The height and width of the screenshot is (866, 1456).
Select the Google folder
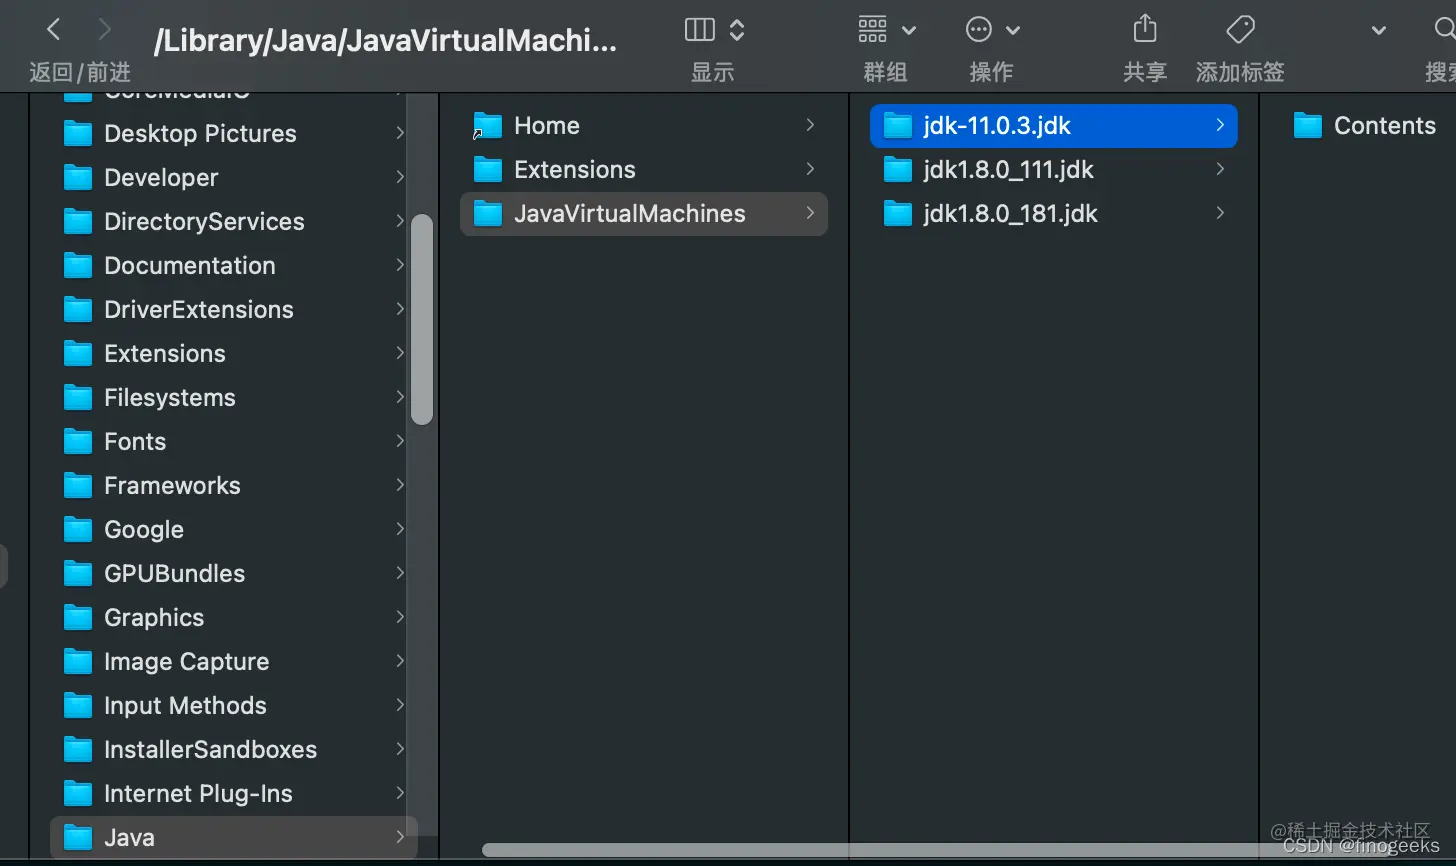click(x=234, y=529)
